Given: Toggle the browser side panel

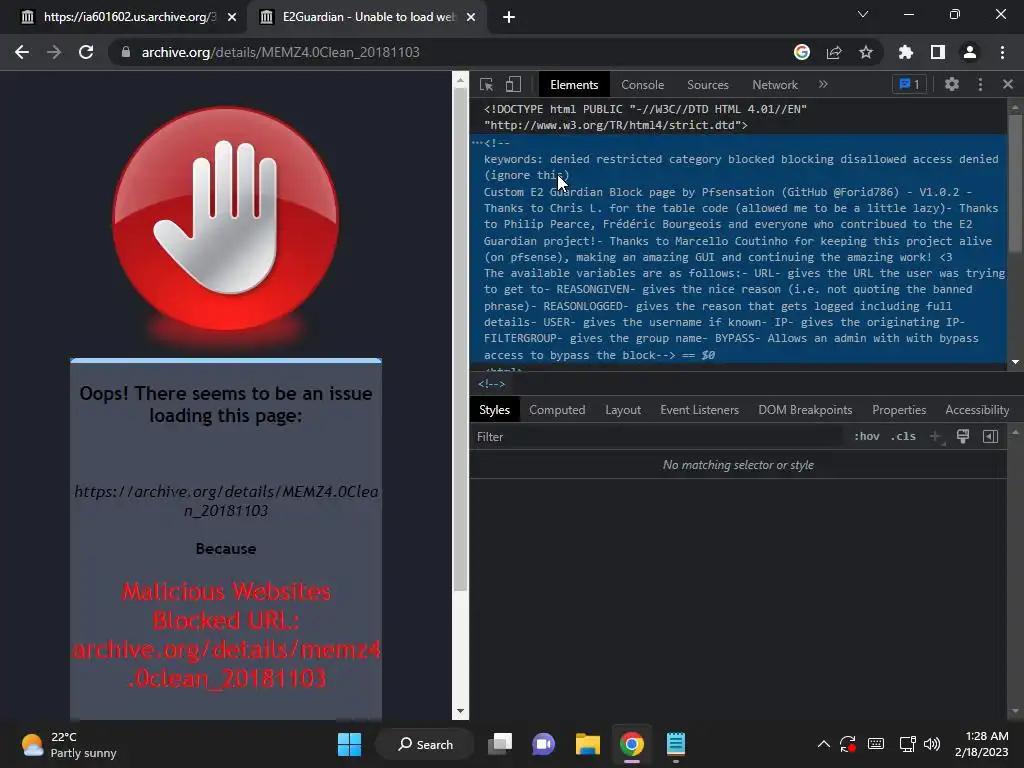Looking at the screenshot, I should [x=938, y=52].
